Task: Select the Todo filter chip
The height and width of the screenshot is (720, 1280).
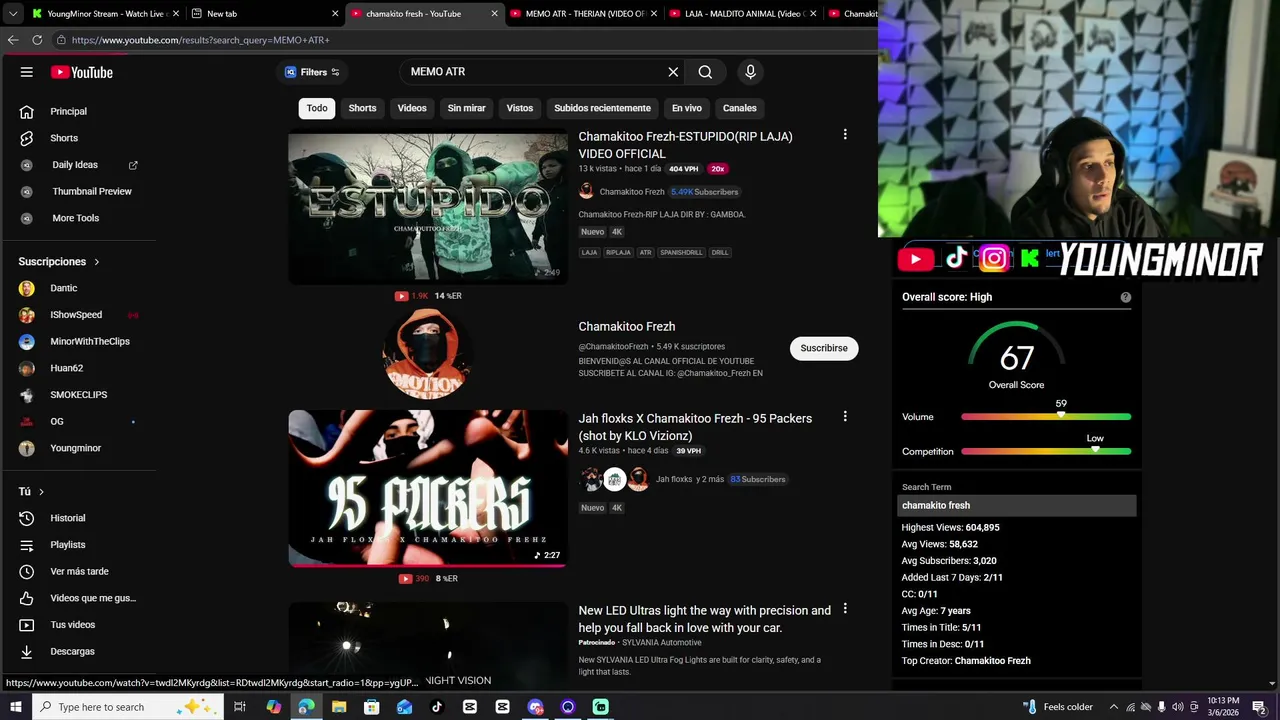Action: [317, 108]
